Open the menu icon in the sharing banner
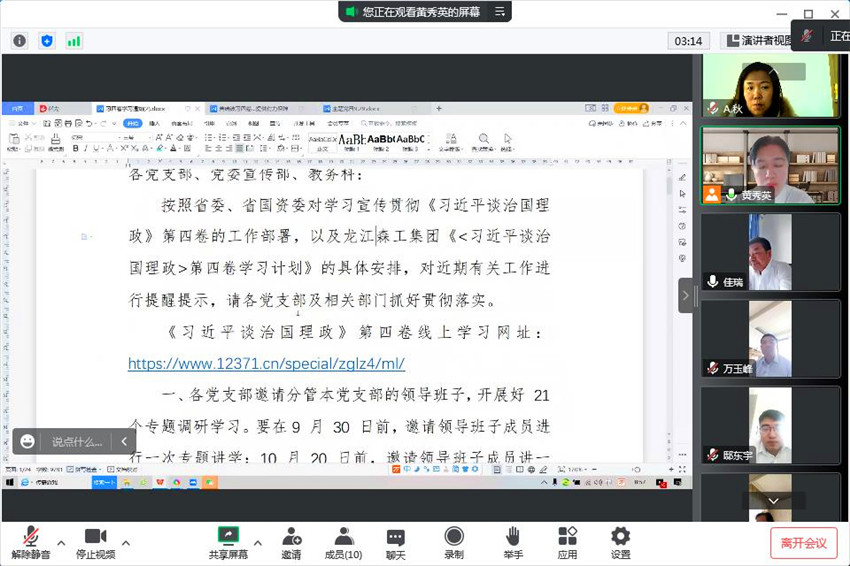Viewport: 850px width, 566px height. point(500,11)
